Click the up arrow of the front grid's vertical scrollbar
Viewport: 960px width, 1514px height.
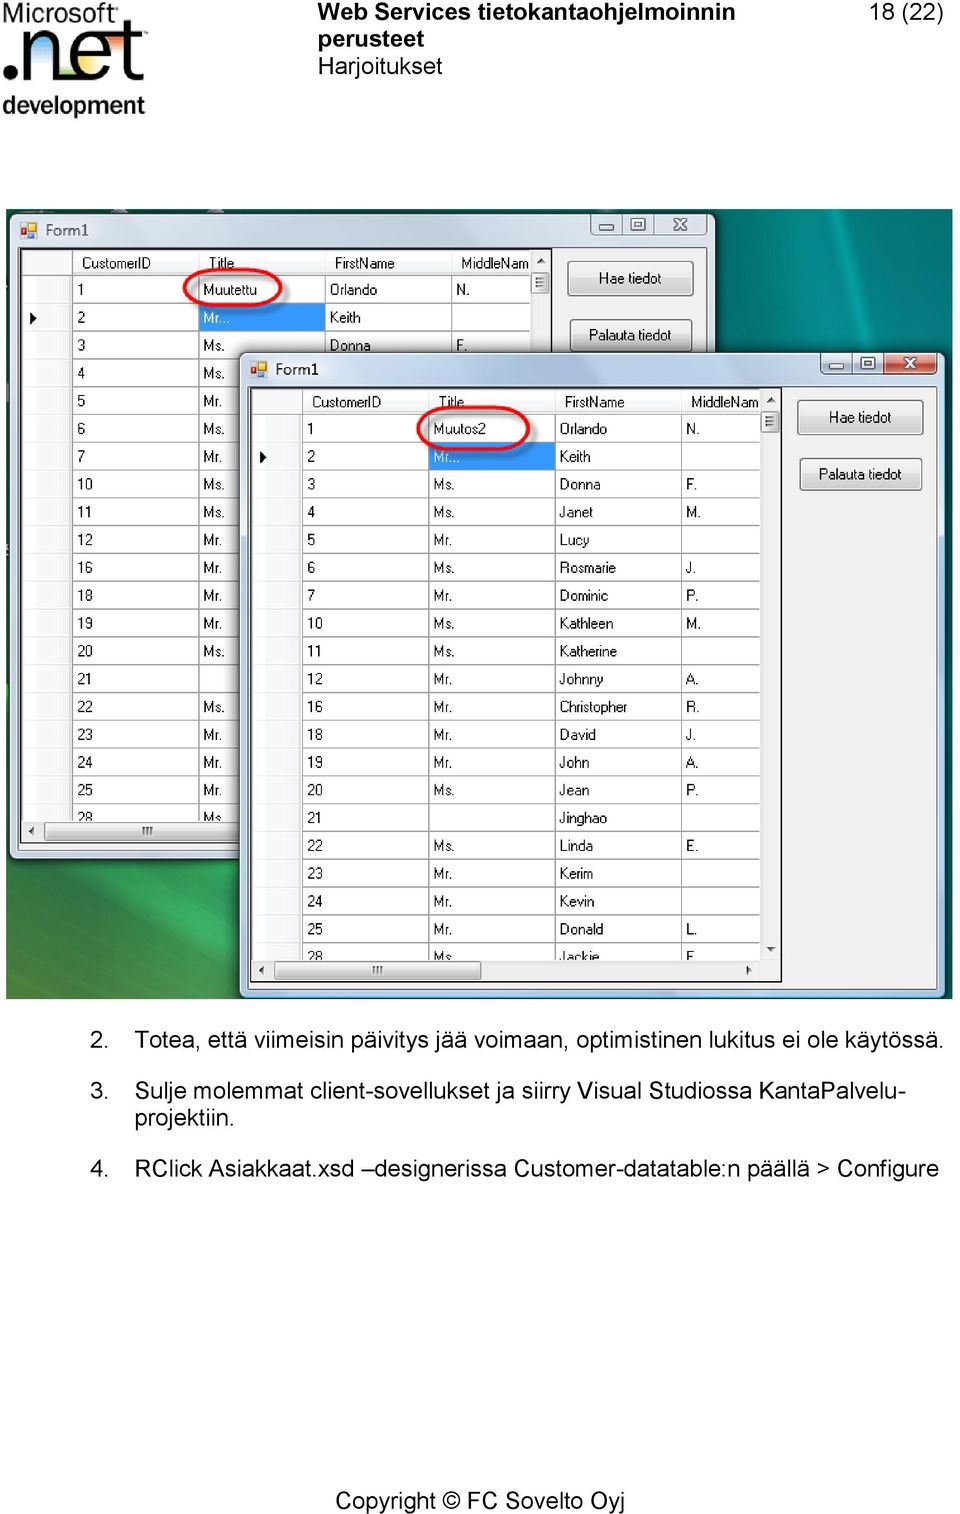(x=770, y=400)
